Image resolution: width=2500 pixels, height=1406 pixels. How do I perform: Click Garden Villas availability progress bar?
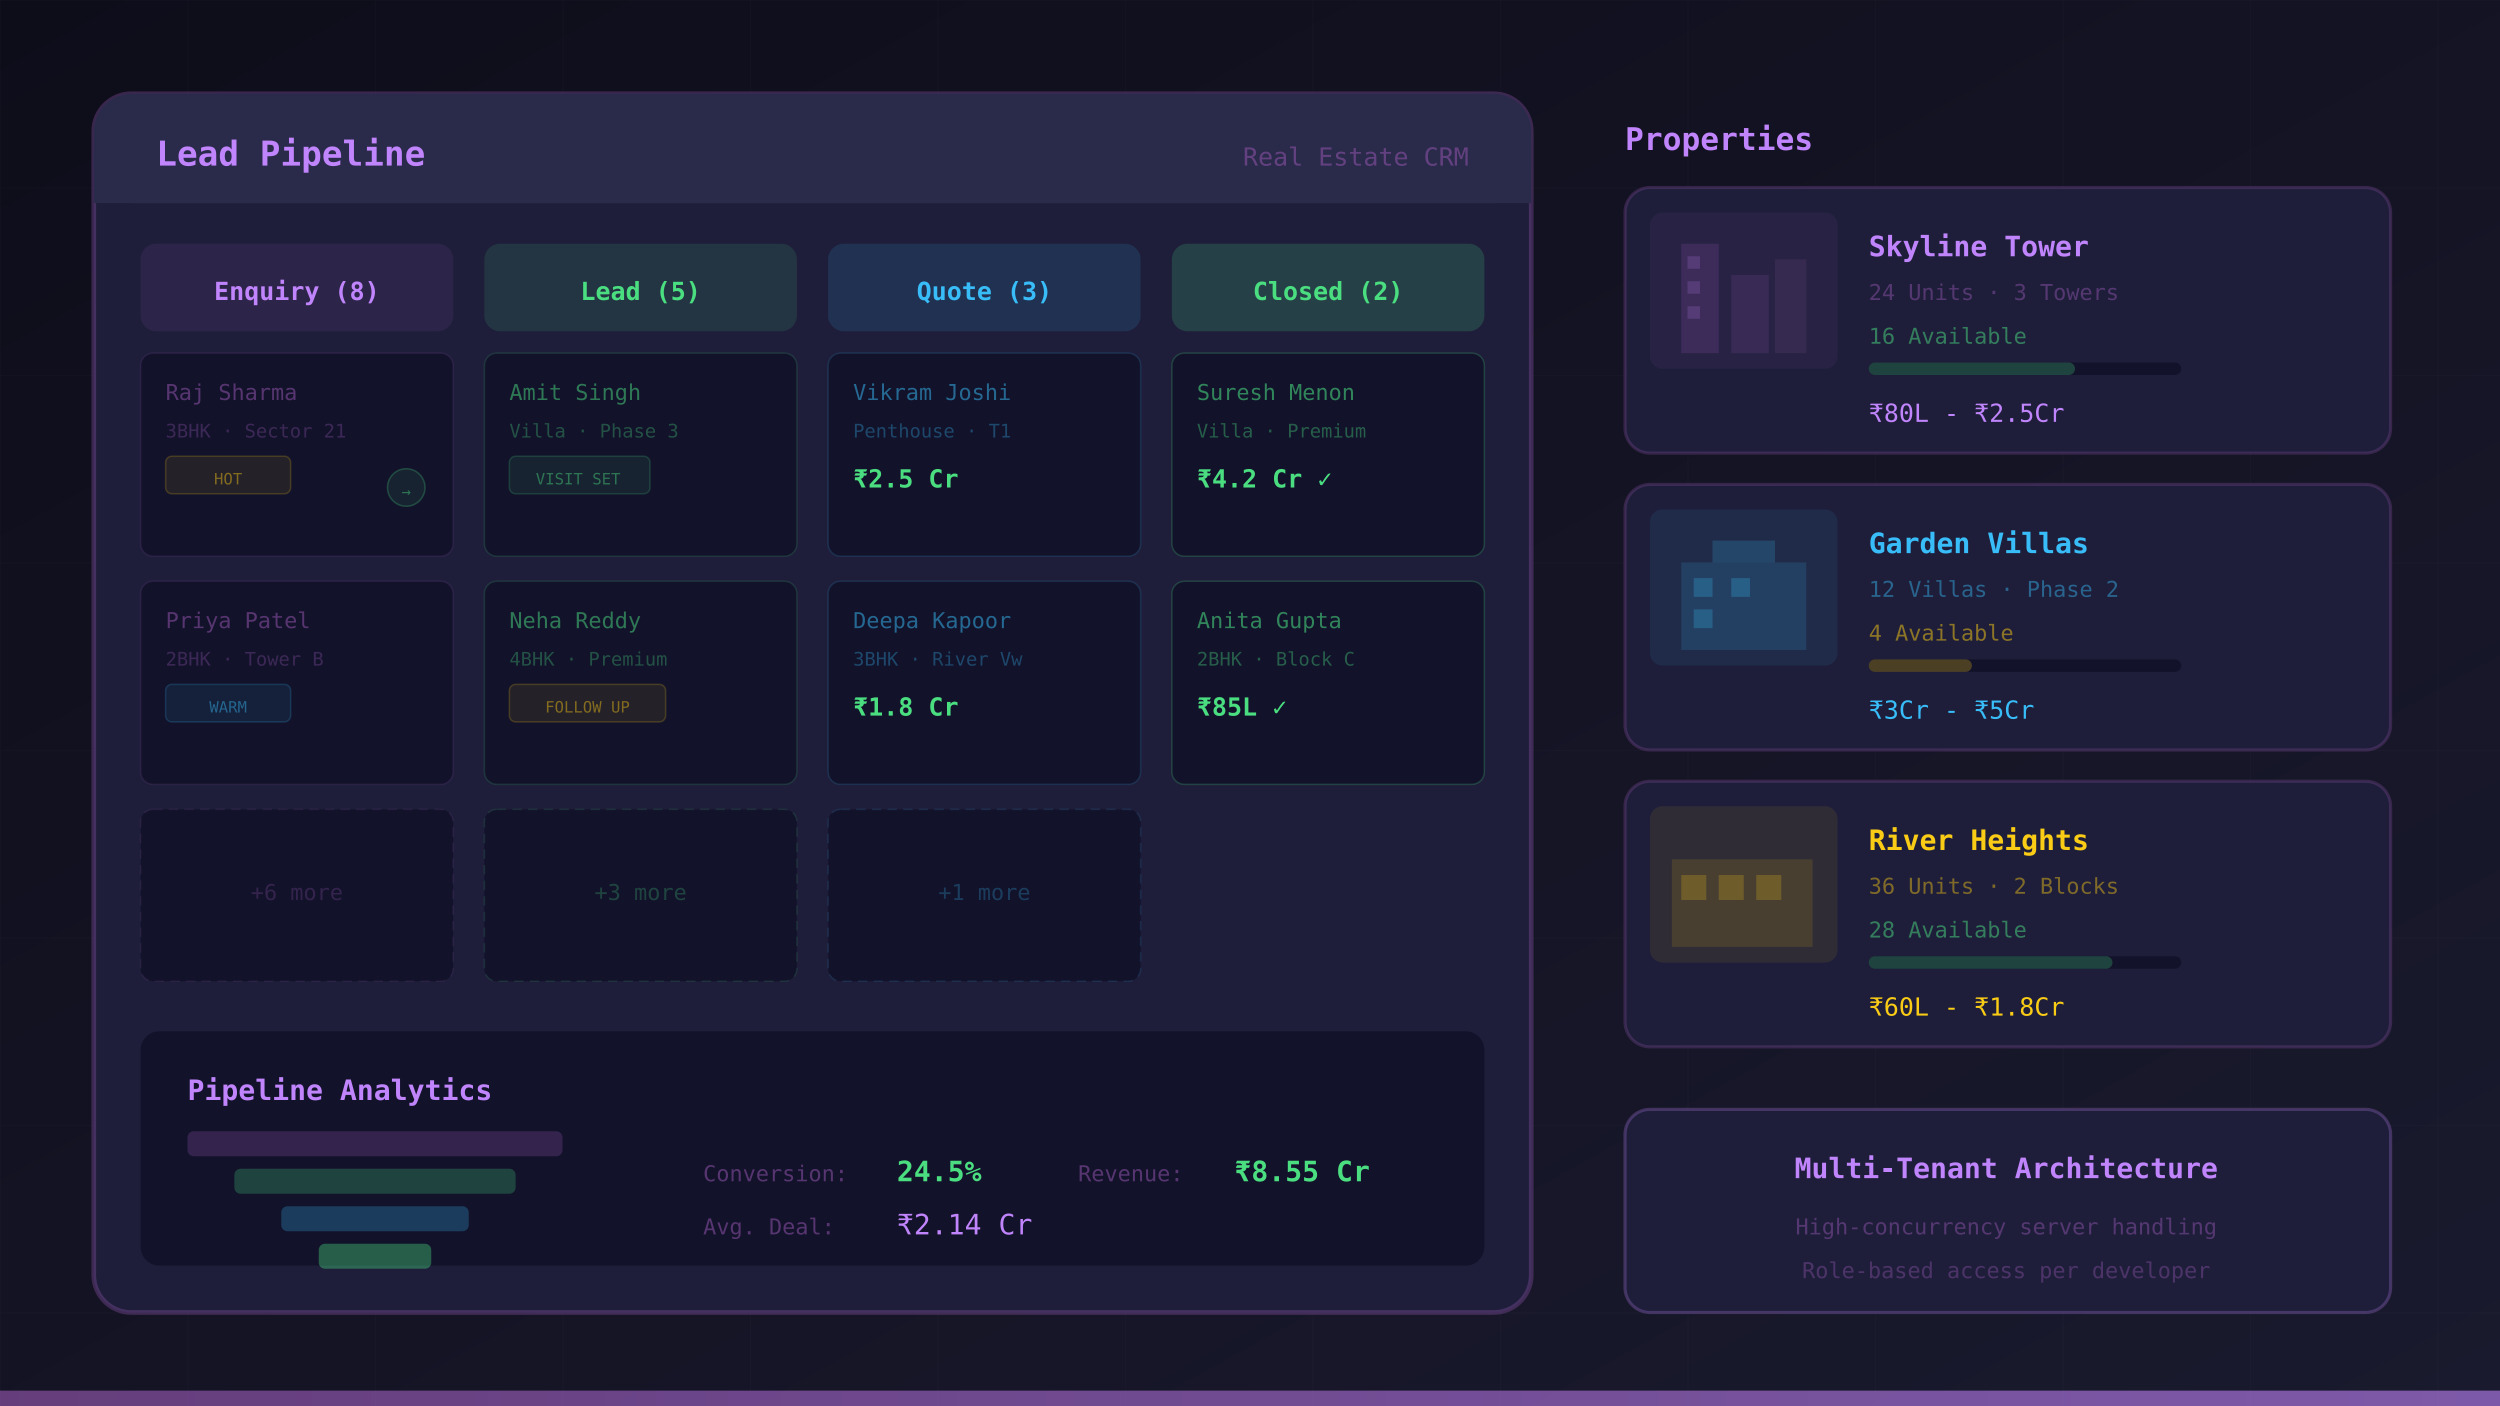coord(2025,666)
